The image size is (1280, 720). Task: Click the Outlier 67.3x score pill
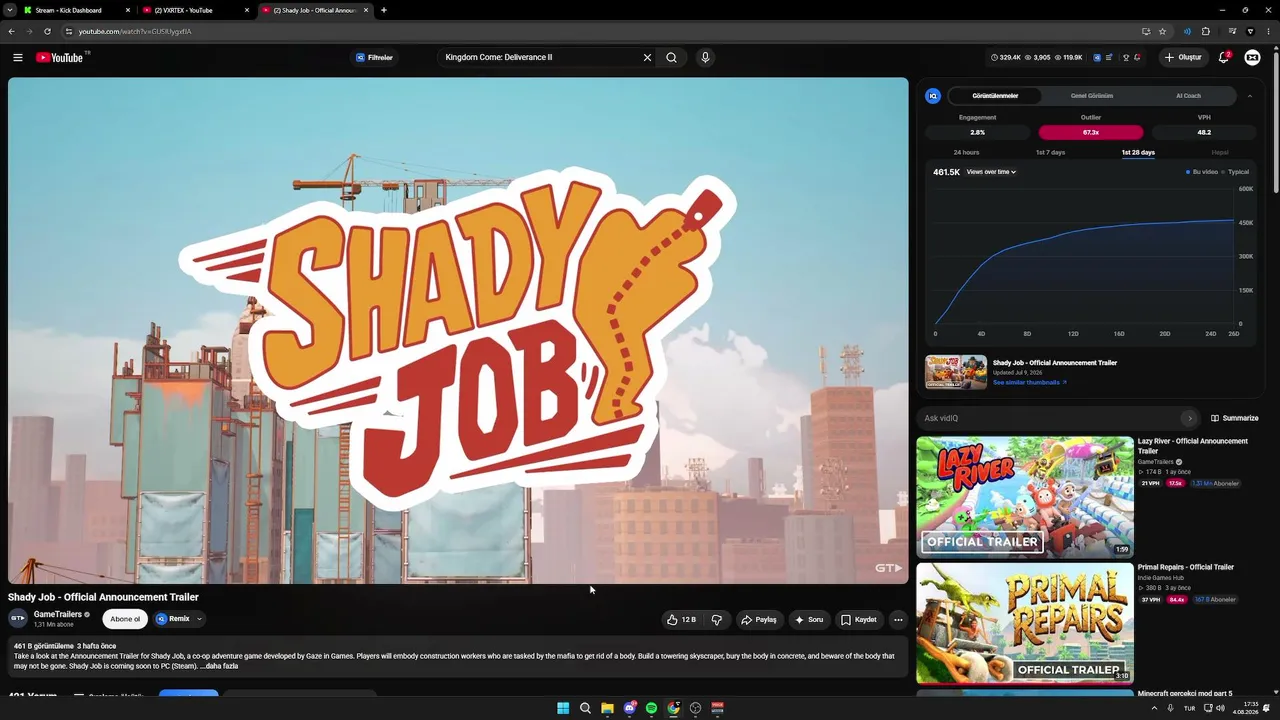point(1091,132)
